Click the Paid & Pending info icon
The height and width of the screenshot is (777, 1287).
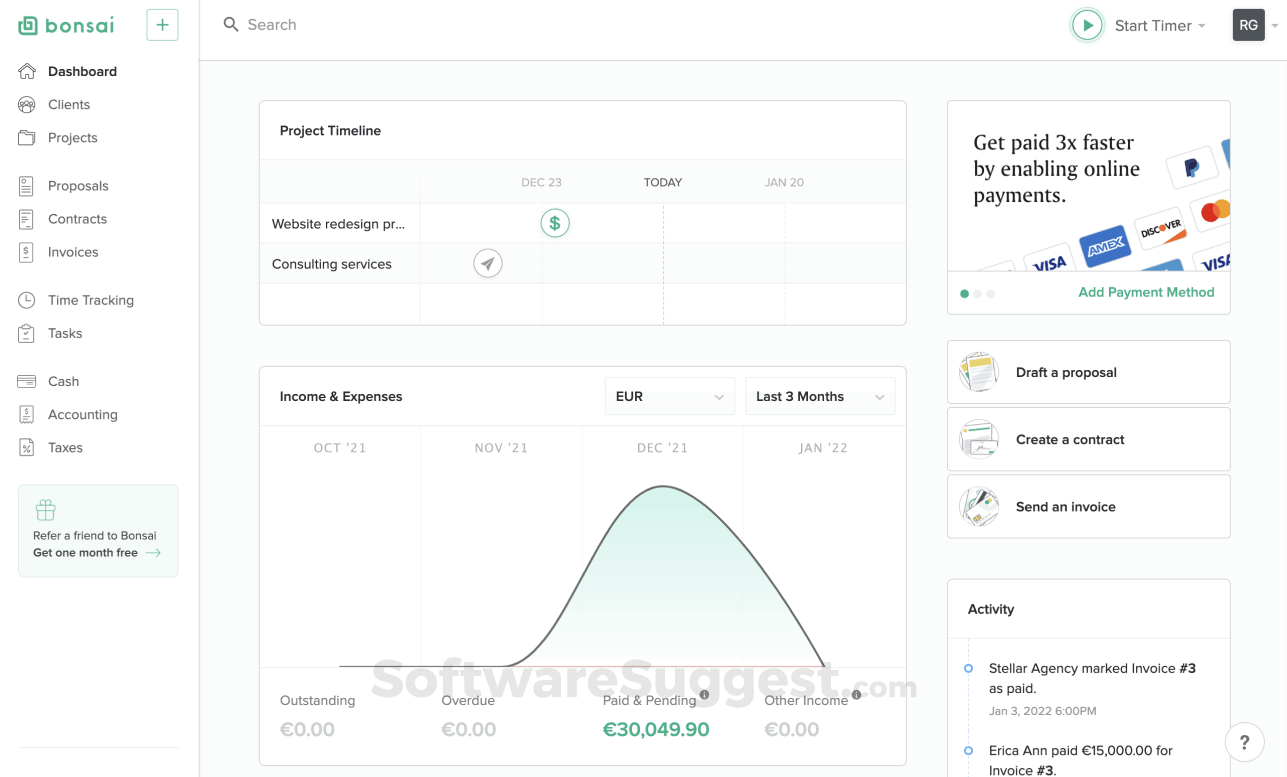704,695
